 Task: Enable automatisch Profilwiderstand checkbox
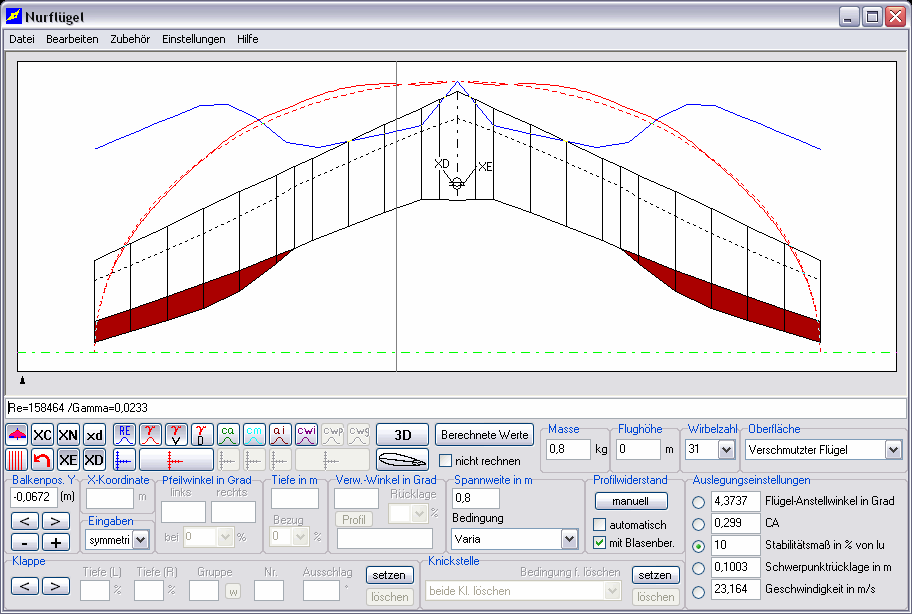click(600, 524)
